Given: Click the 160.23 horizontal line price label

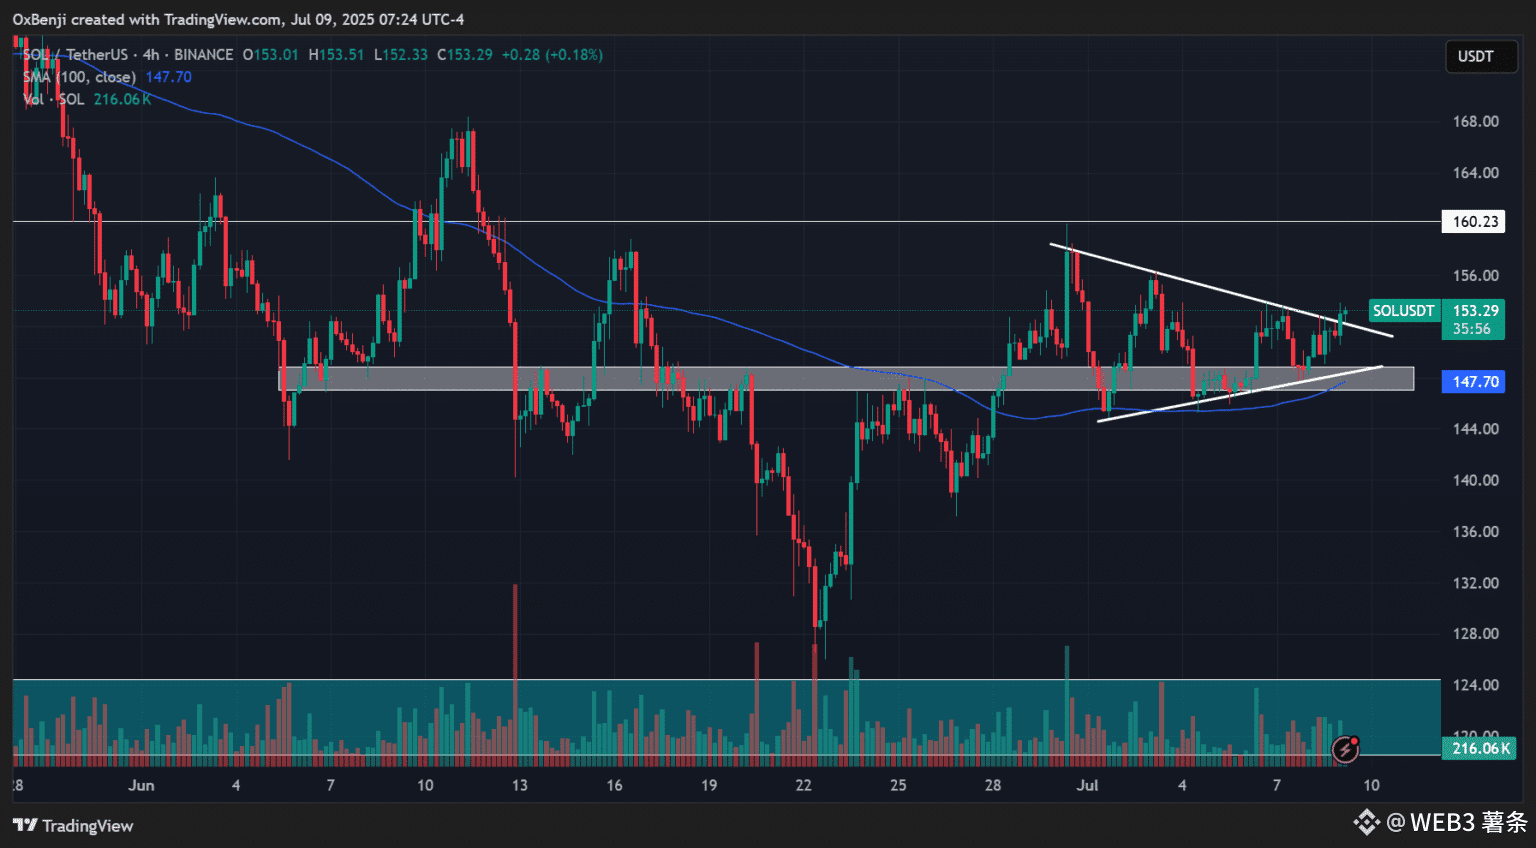Looking at the screenshot, I should tap(1475, 221).
